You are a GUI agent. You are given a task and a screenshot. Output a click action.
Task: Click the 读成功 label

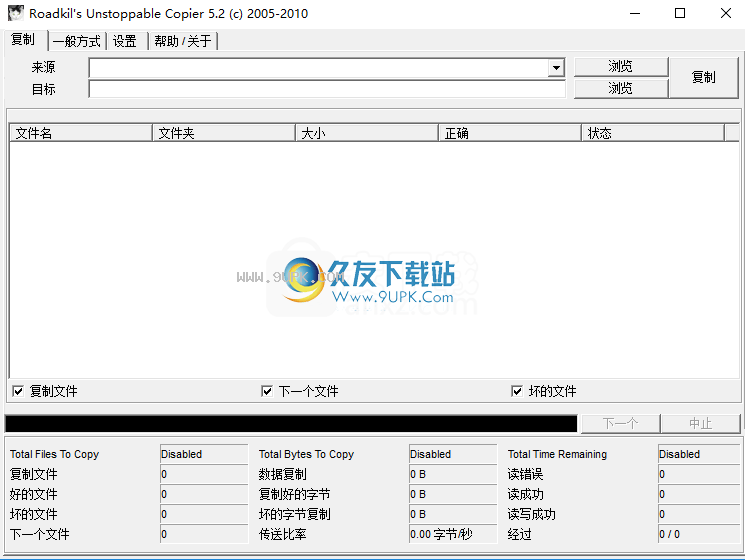point(525,494)
